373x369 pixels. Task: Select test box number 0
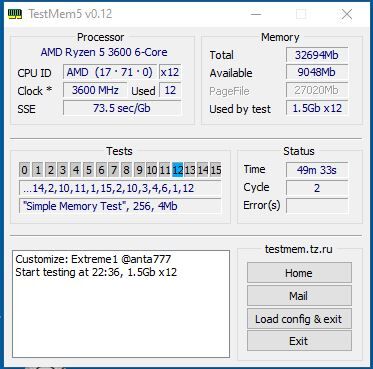(24, 170)
